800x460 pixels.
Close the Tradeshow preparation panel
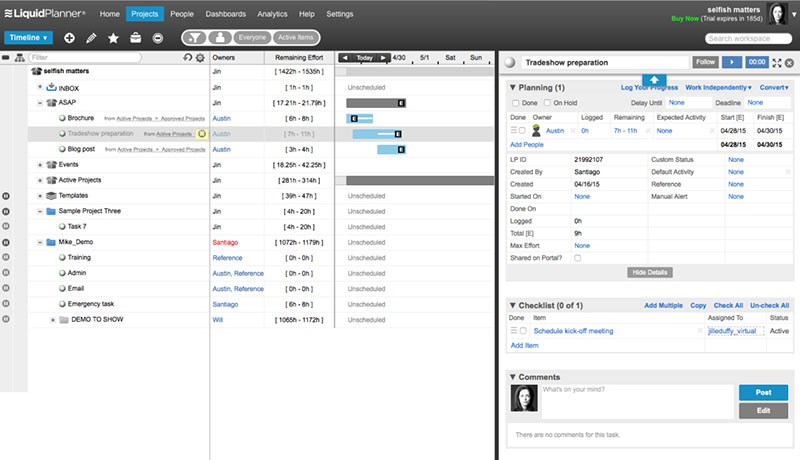(x=790, y=62)
